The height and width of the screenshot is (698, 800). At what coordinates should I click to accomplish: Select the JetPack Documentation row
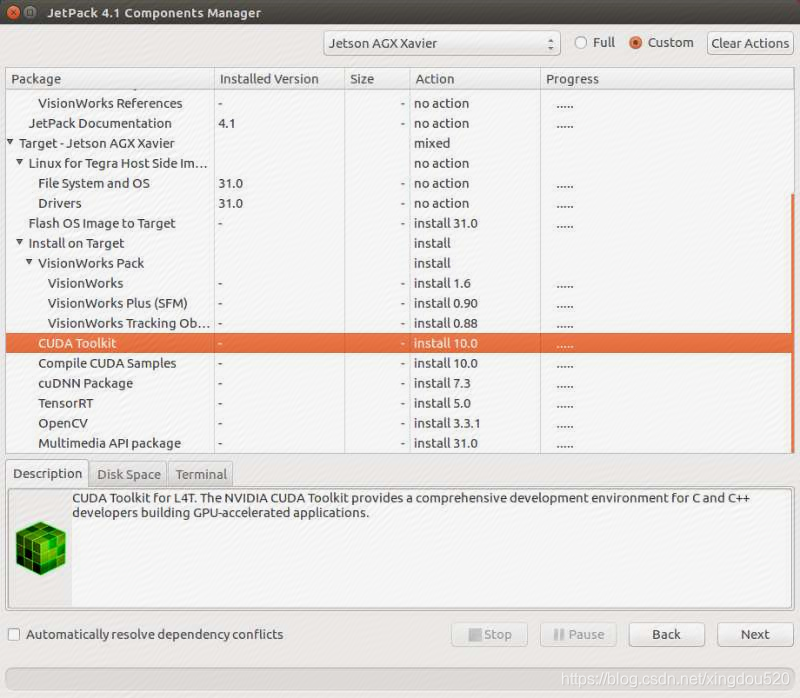point(398,123)
